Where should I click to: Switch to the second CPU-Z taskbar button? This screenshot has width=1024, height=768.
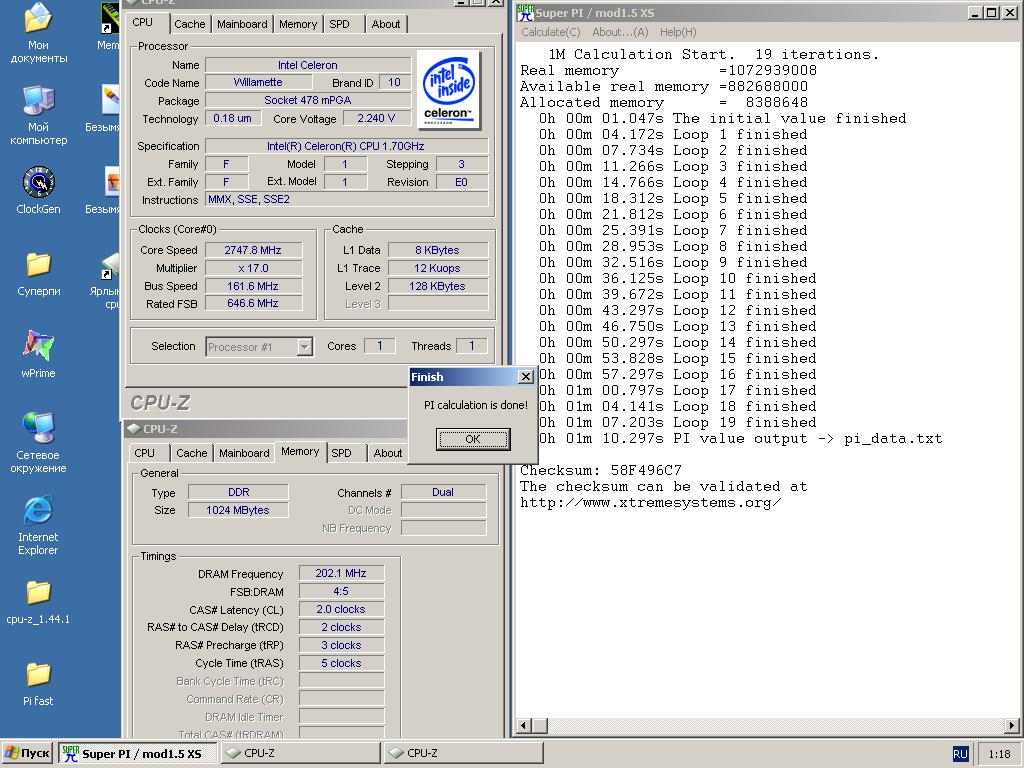464,753
